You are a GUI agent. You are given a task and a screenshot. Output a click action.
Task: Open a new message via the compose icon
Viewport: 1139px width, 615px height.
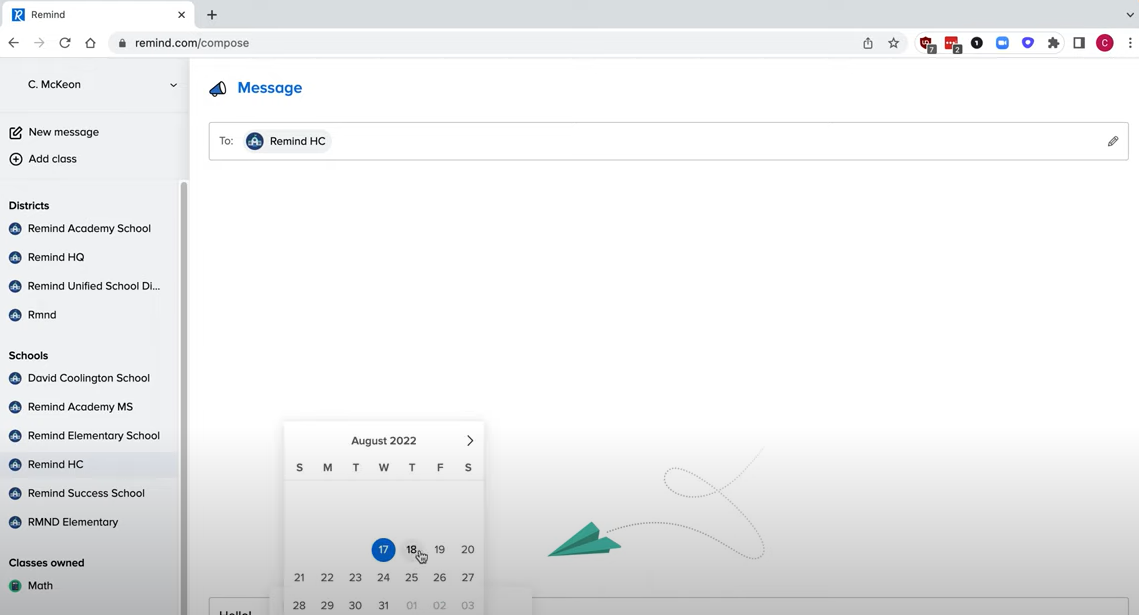tap(16, 131)
